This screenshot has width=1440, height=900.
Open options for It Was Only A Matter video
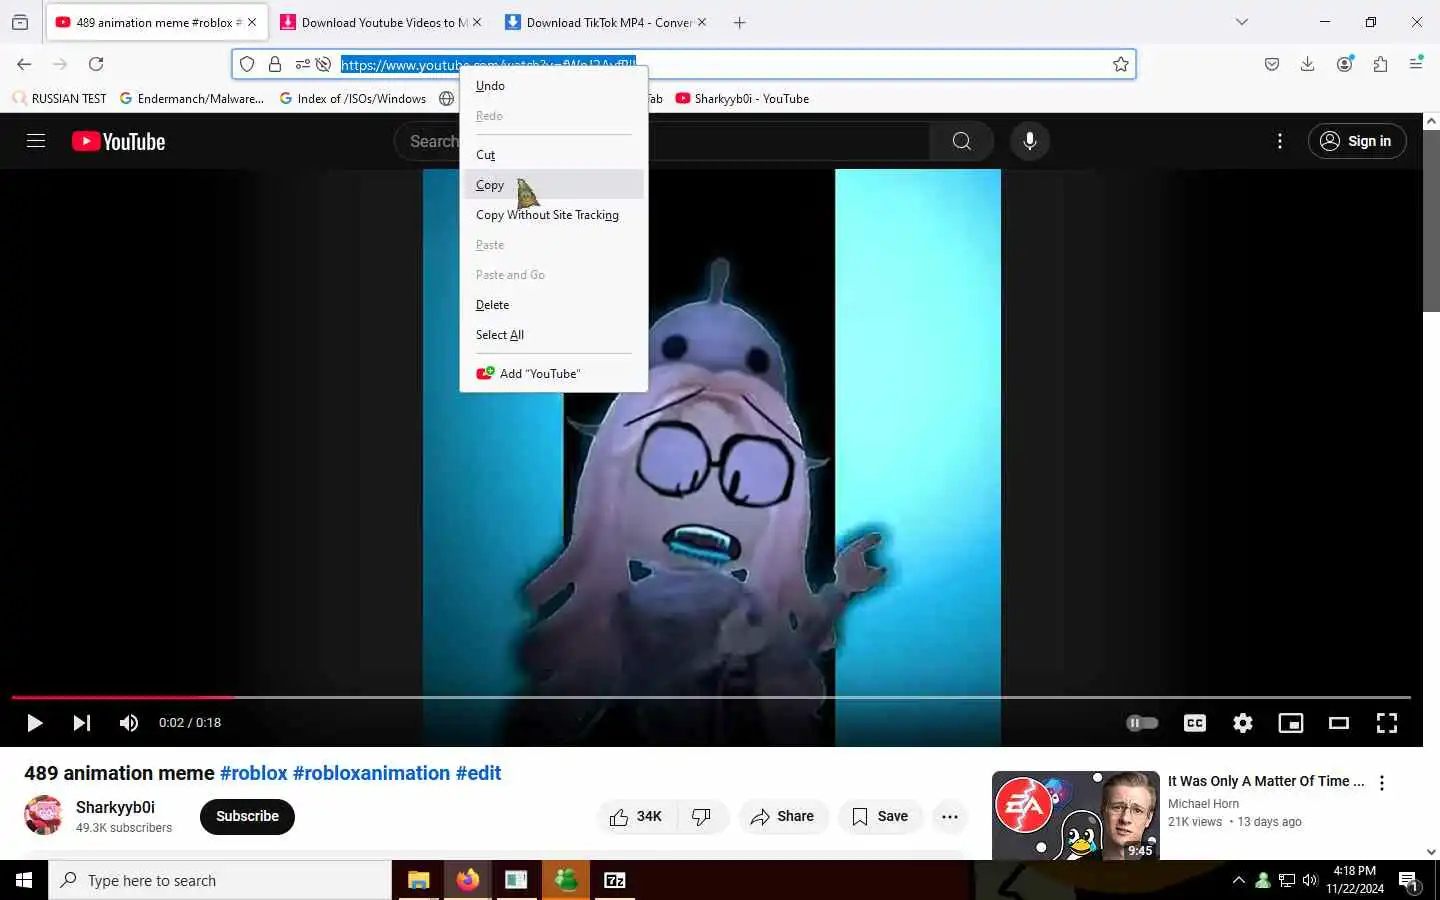1382,783
